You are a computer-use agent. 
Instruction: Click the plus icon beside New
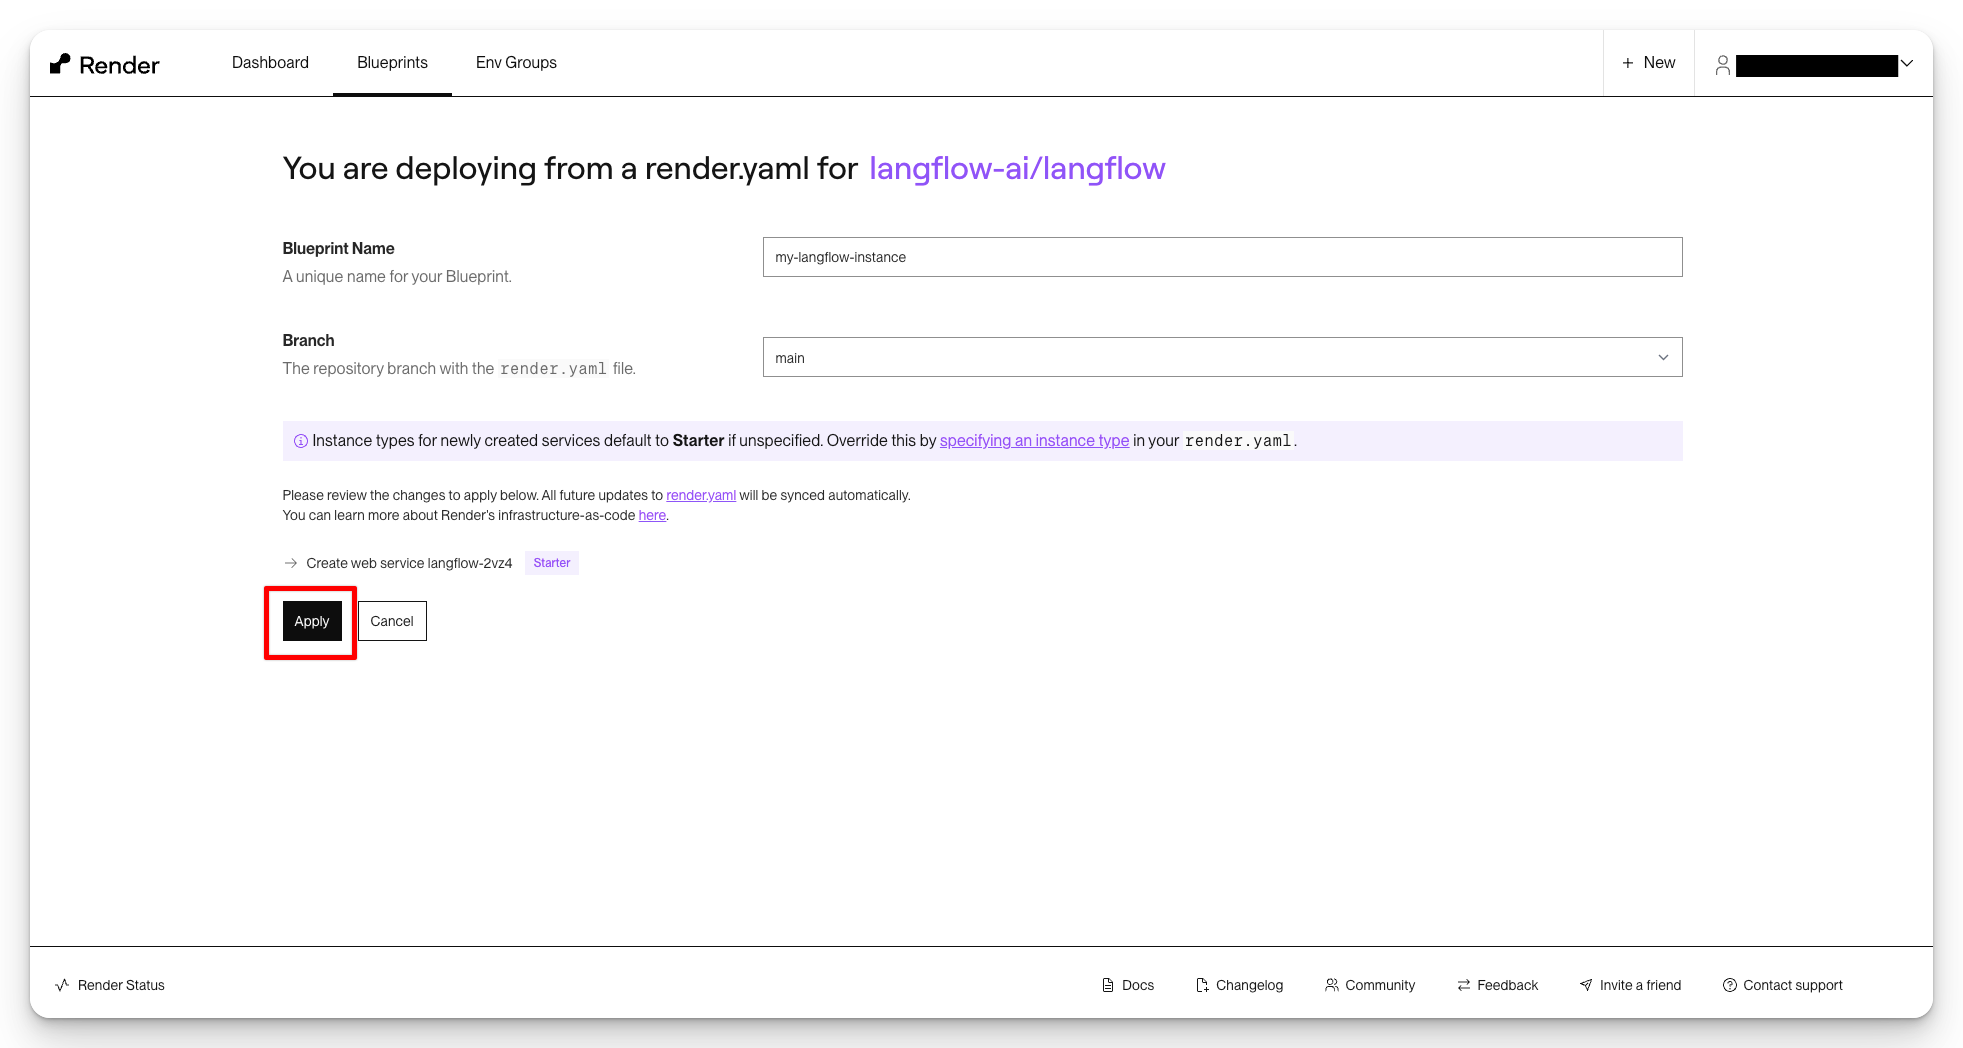[x=1628, y=63]
